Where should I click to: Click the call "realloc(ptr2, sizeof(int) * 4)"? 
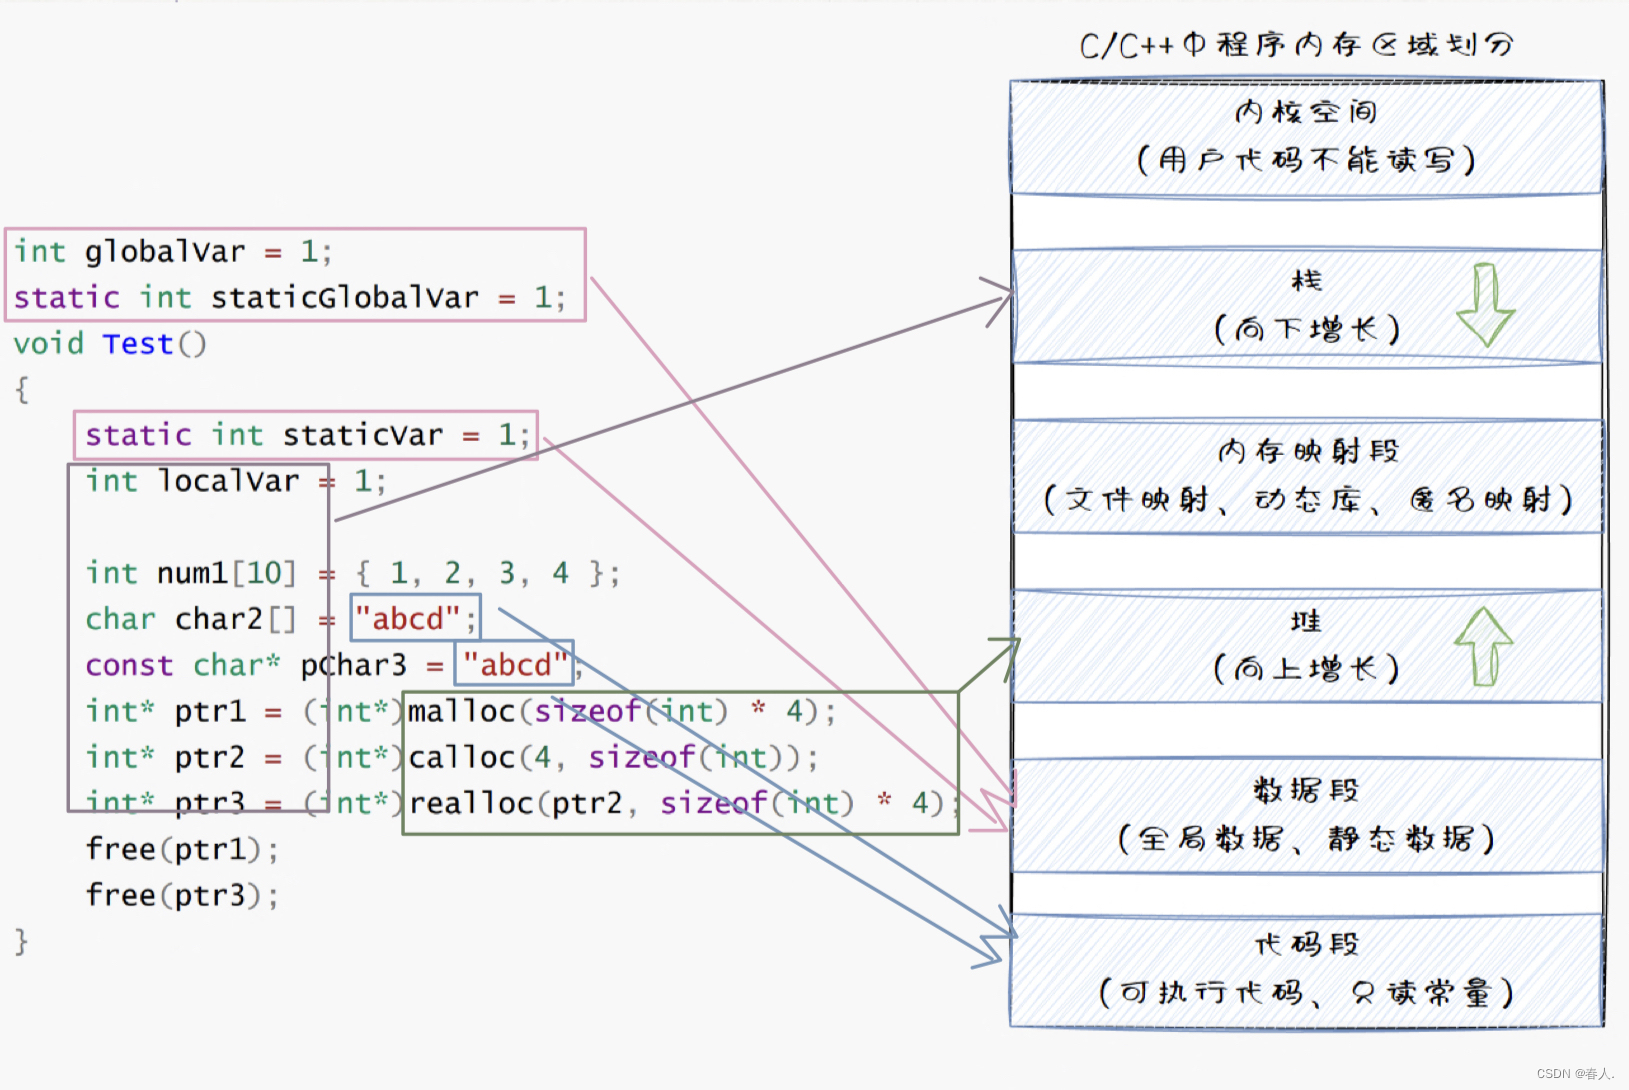[677, 803]
